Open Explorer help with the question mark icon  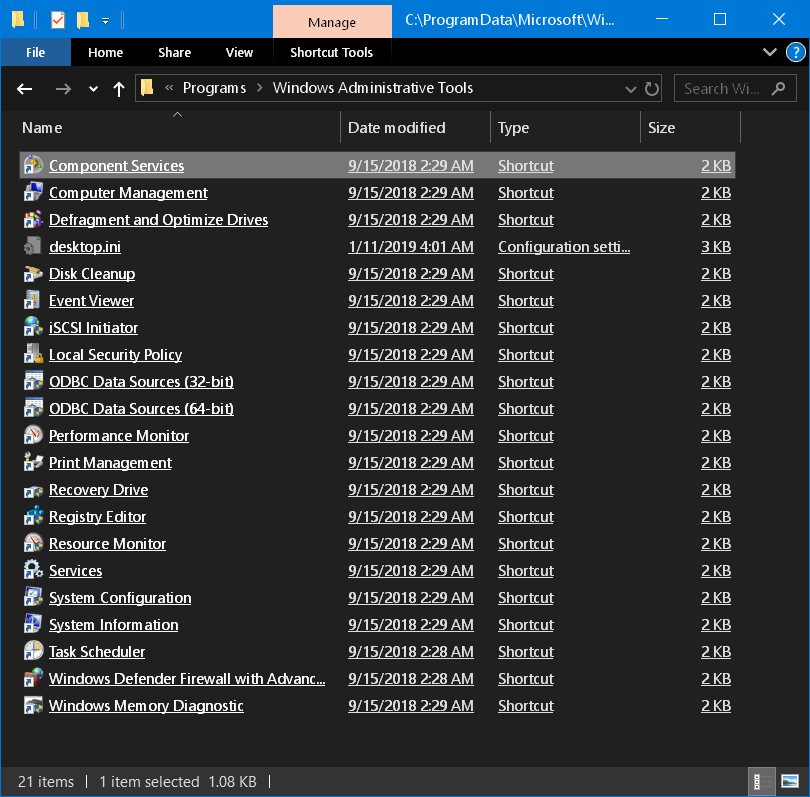pyautogui.click(x=796, y=52)
